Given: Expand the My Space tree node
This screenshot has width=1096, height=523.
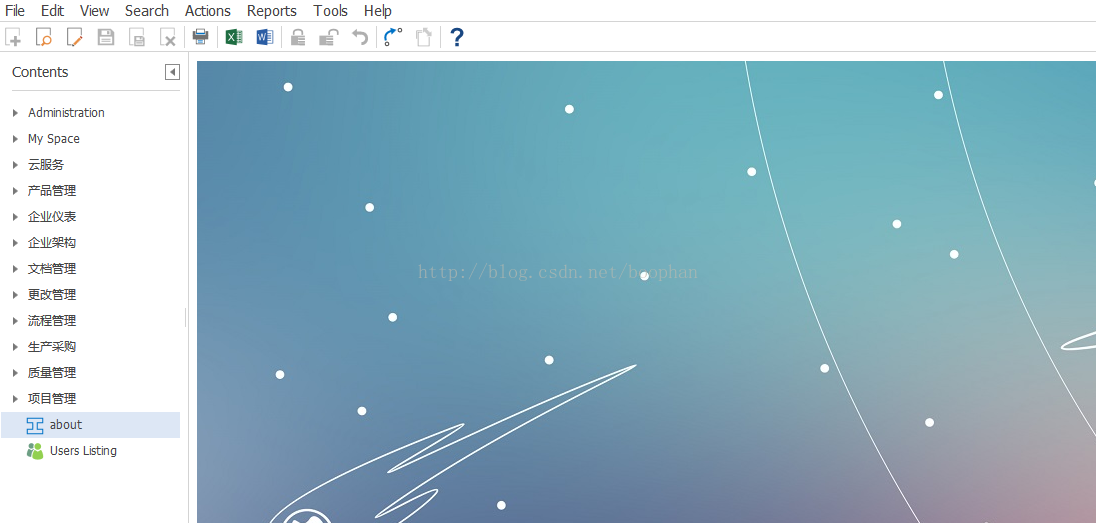Looking at the screenshot, I should [15, 139].
